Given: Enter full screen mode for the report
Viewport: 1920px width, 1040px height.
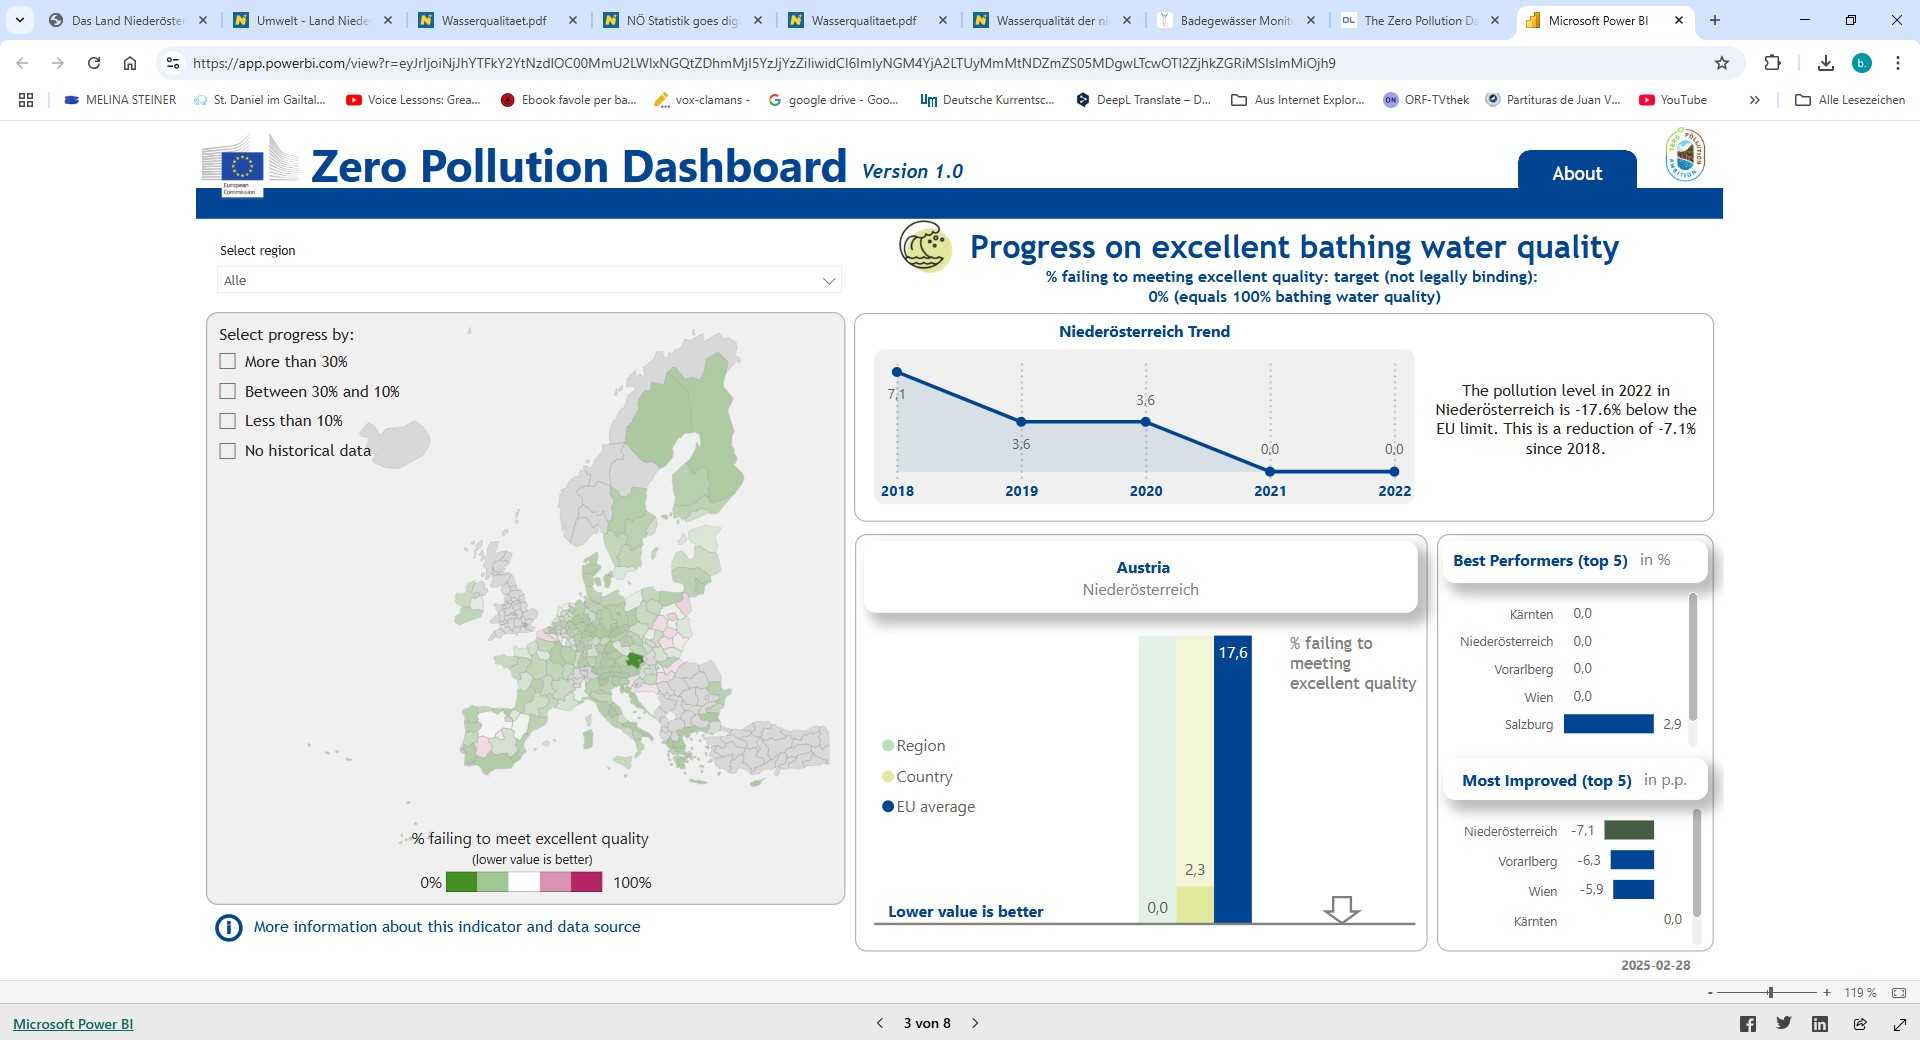Looking at the screenshot, I should point(1897,1023).
